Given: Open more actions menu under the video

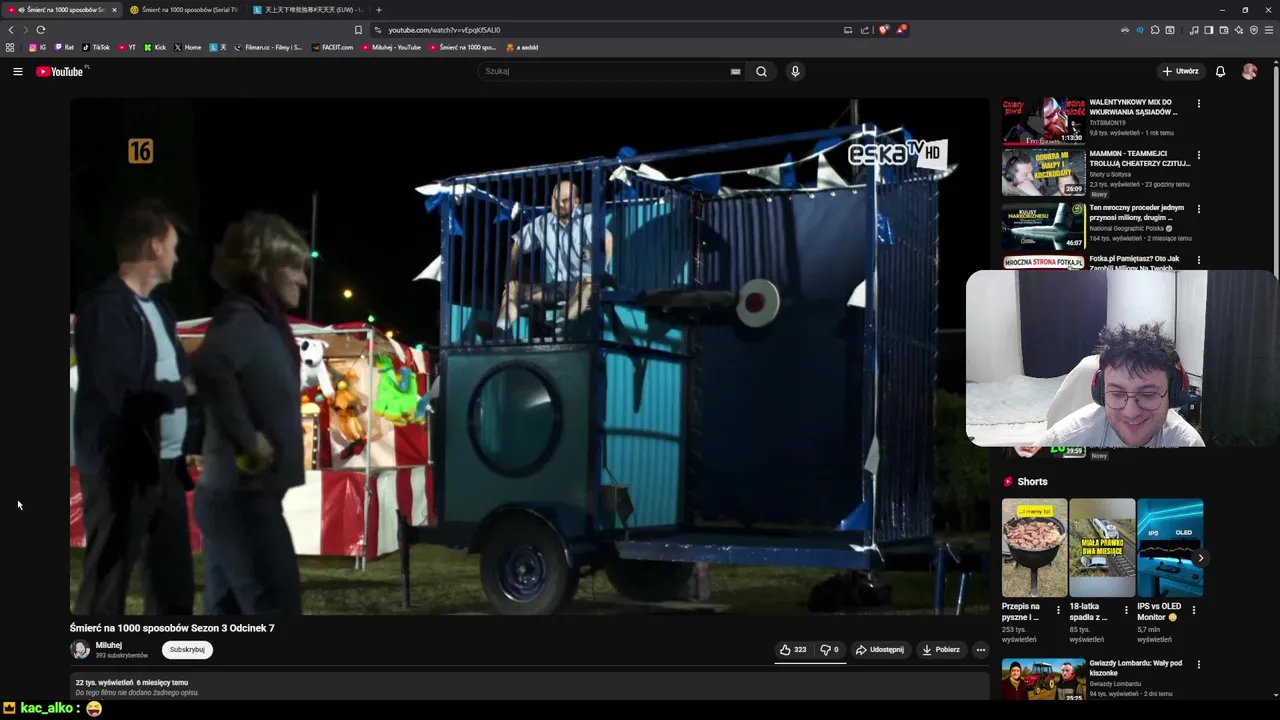Looking at the screenshot, I should coord(980,649).
